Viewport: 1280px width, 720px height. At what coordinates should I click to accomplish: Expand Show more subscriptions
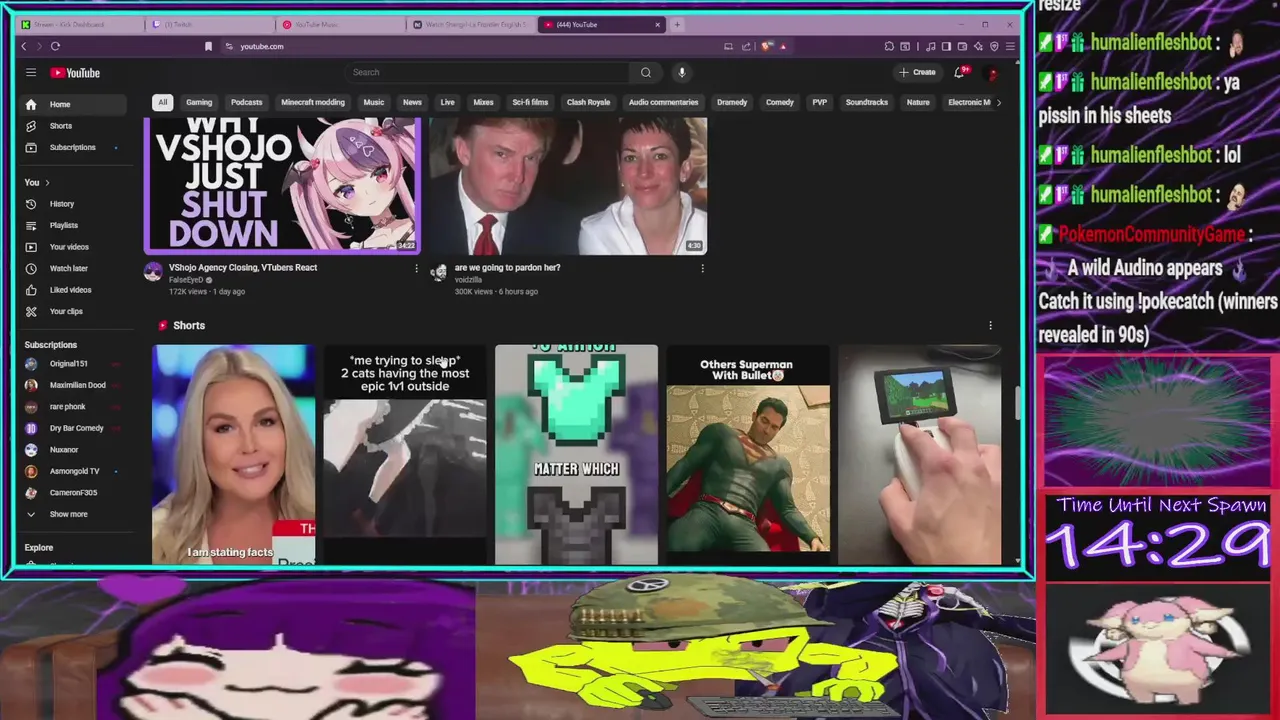click(x=75, y=514)
